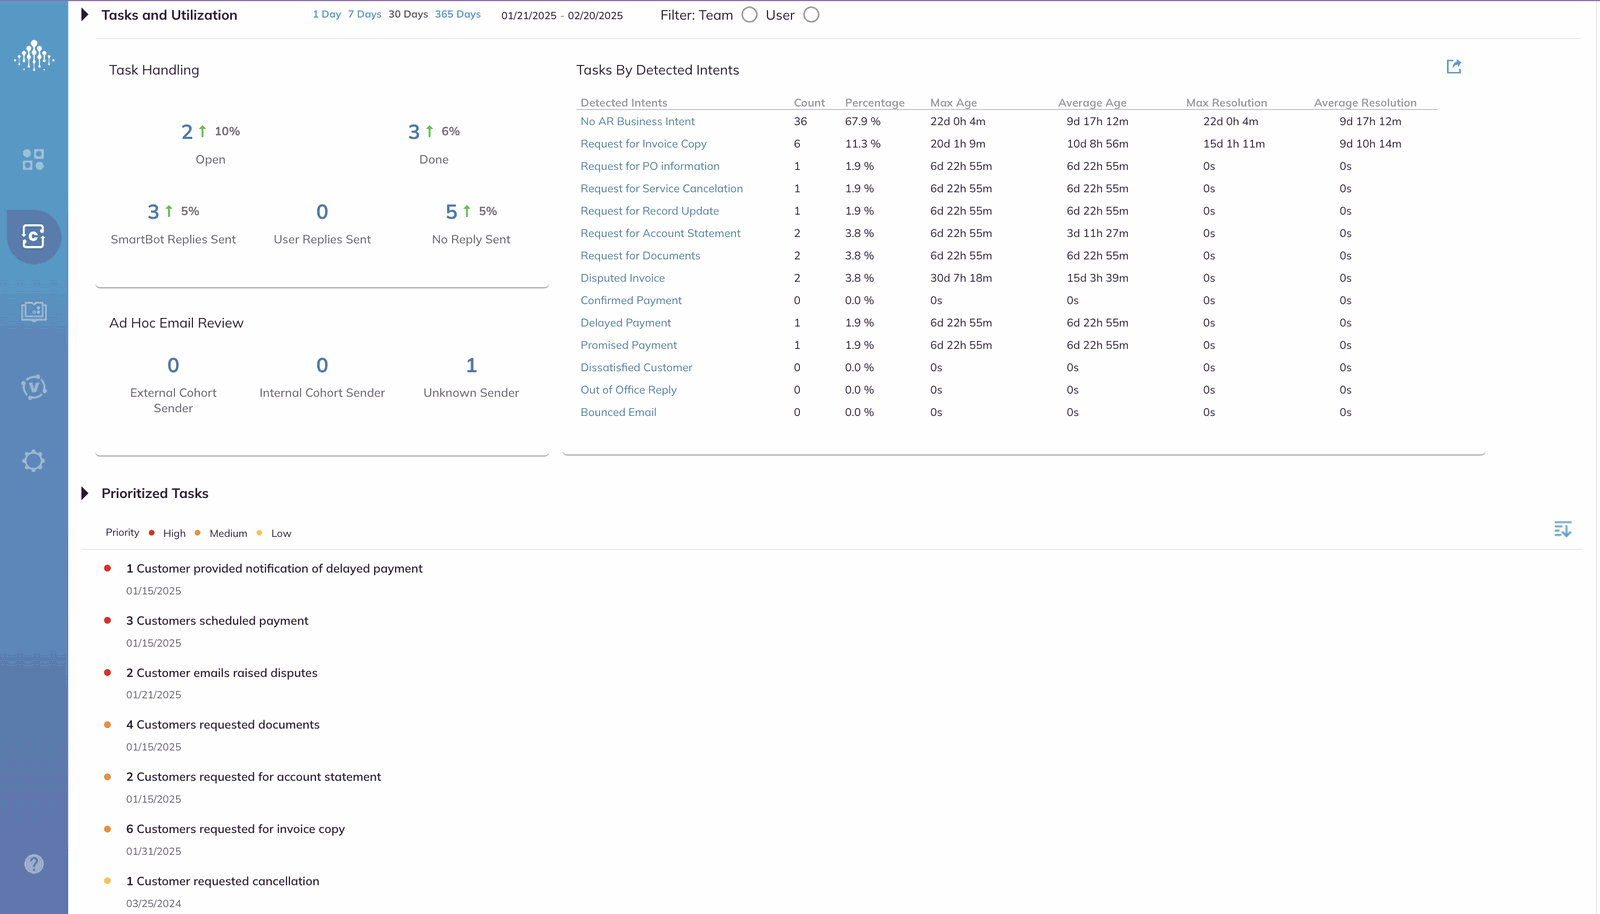
Task: Open the Out of Office Reply intent
Action: pos(629,390)
